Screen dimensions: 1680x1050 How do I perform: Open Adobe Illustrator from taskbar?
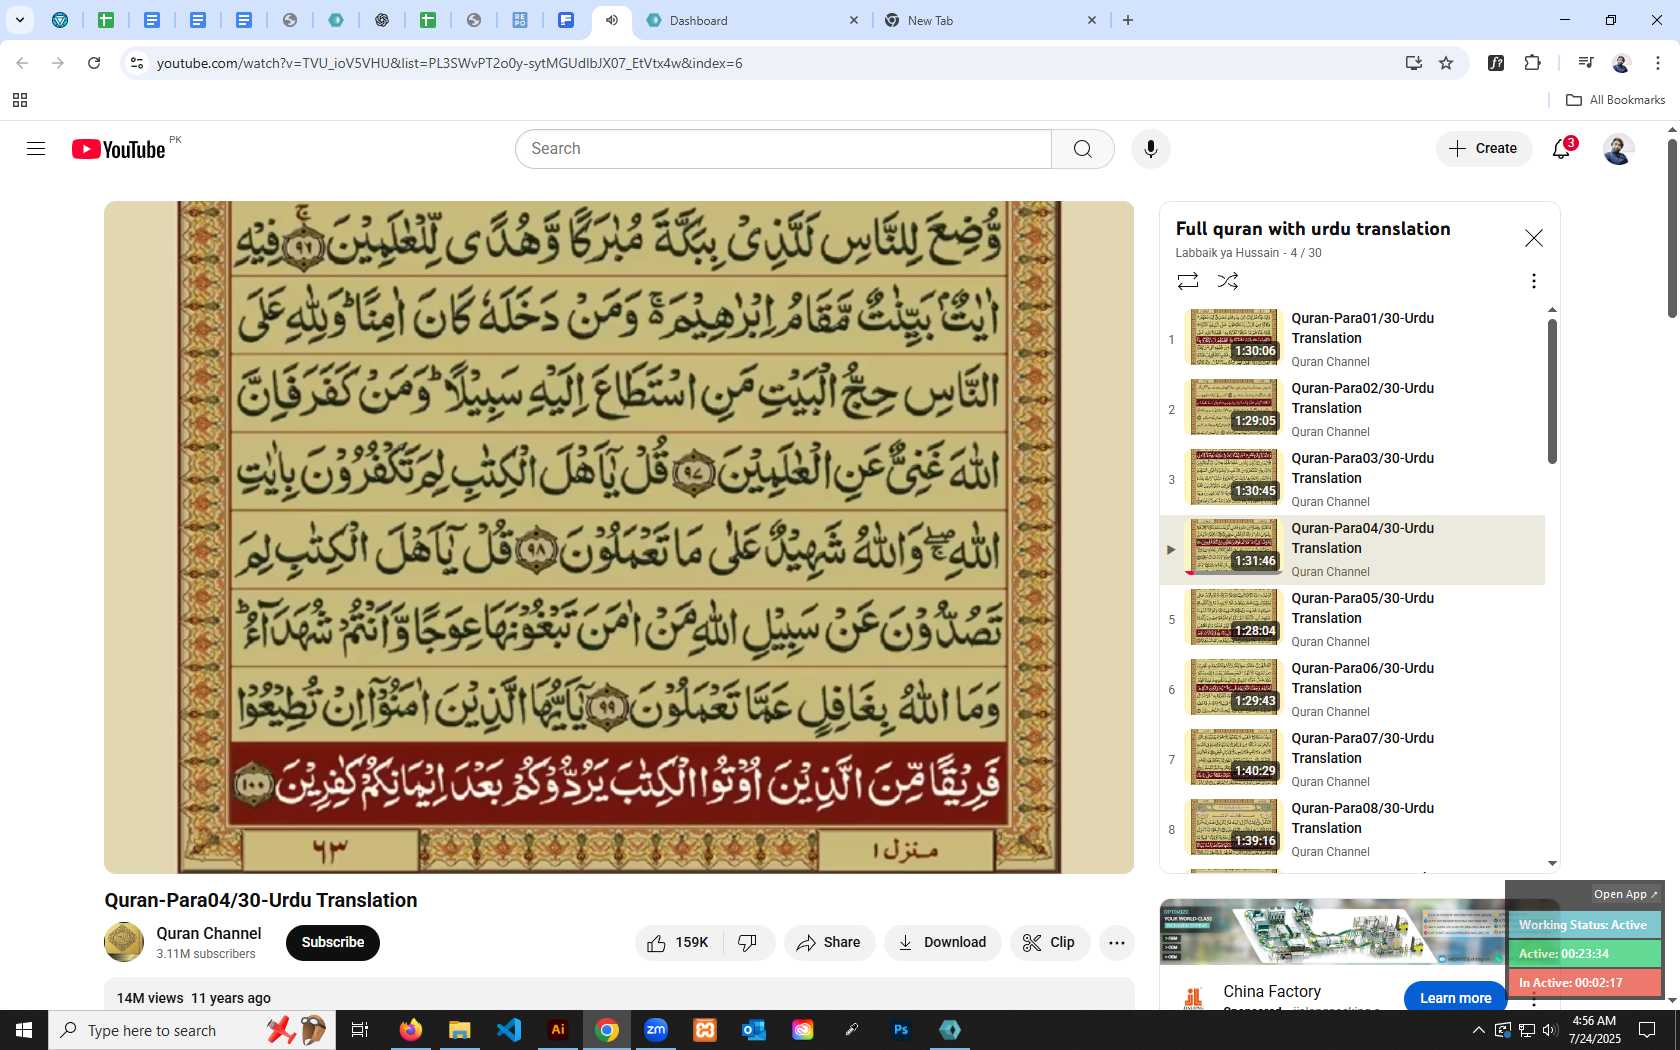(x=558, y=1030)
